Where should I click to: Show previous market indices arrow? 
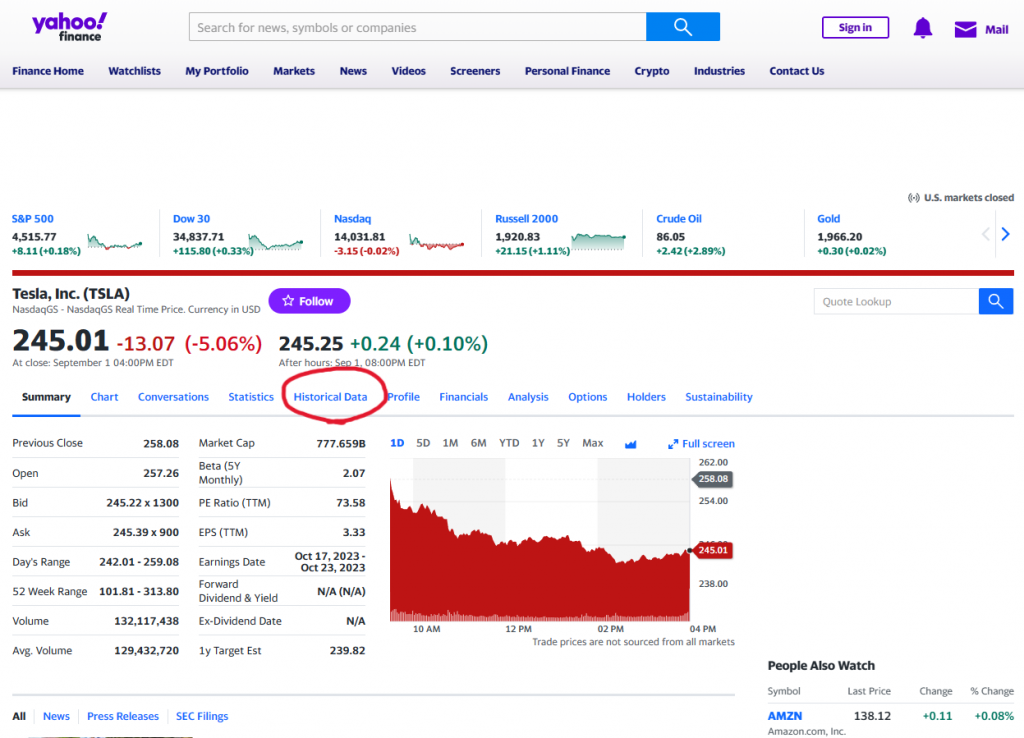pos(985,234)
